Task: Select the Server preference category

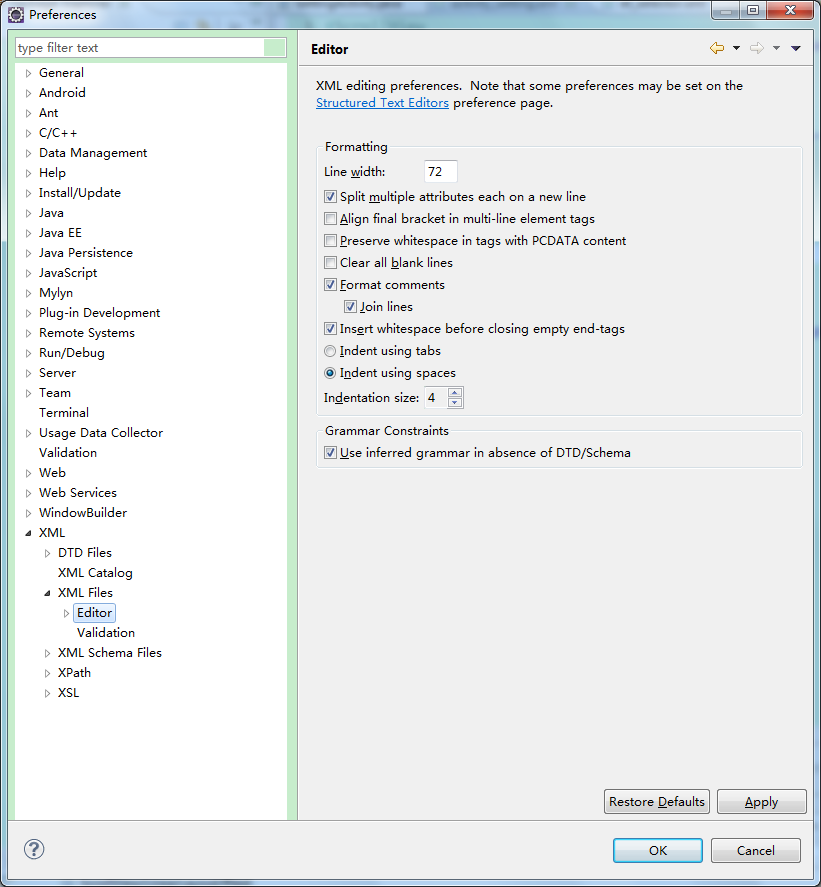Action: [x=57, y=373]
